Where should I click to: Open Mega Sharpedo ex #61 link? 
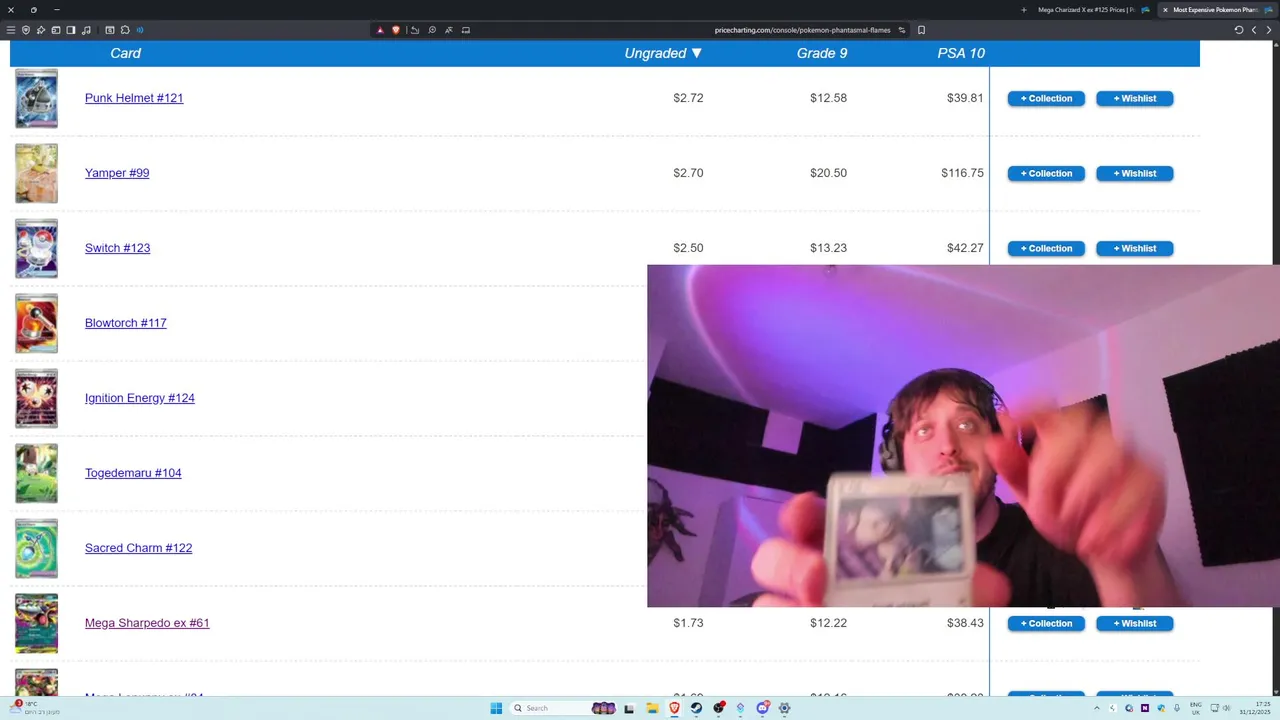tap(147, 623)
